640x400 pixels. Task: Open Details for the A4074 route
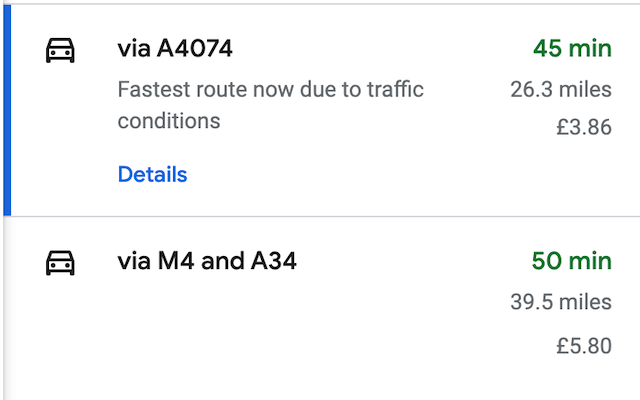click(152, 175)
